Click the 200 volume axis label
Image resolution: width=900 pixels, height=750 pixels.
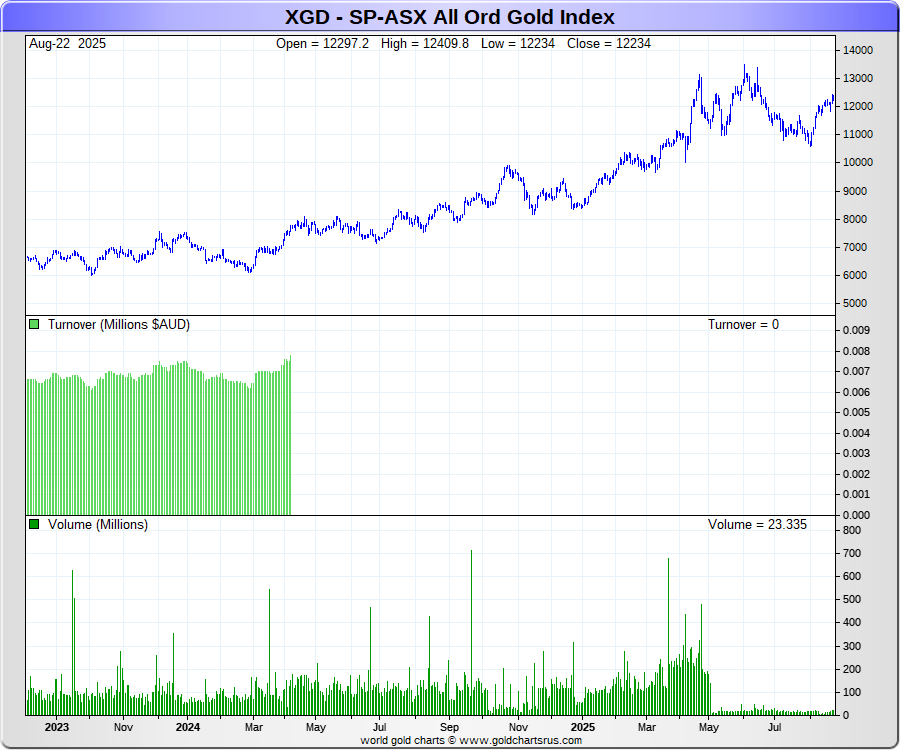click(x=852, y=669)
